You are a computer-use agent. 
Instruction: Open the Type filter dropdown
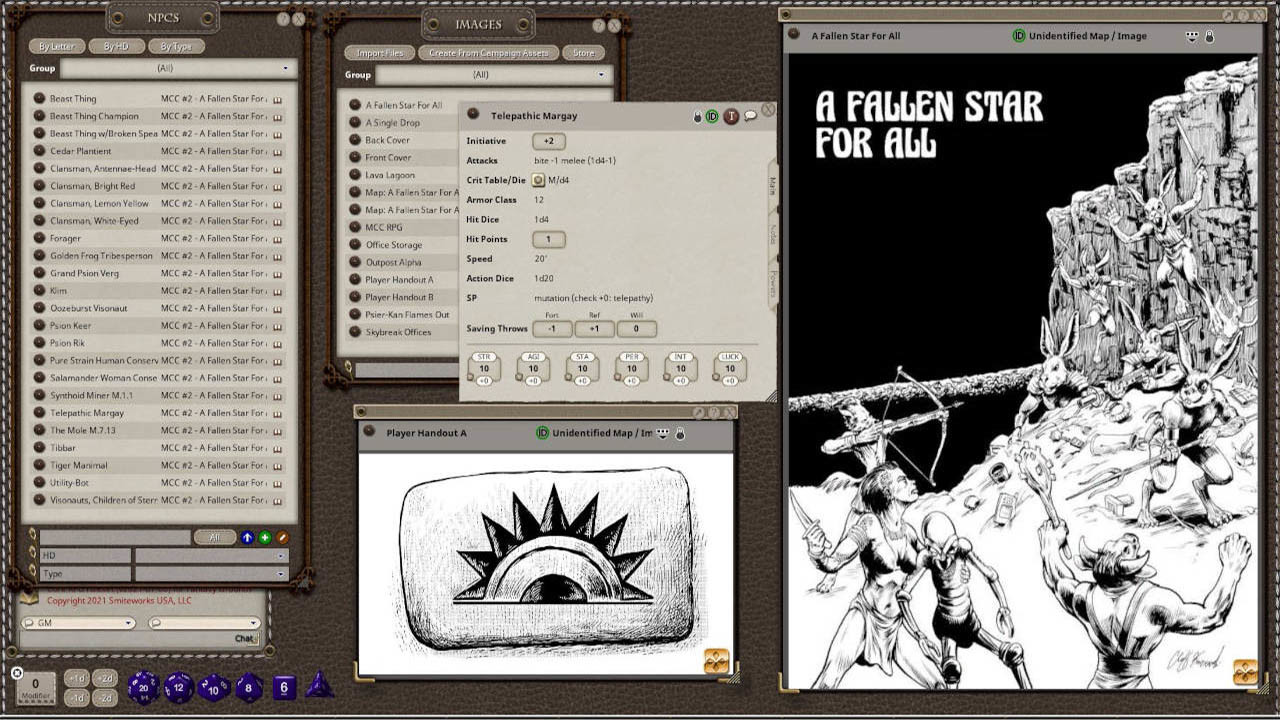coord(212,574)
